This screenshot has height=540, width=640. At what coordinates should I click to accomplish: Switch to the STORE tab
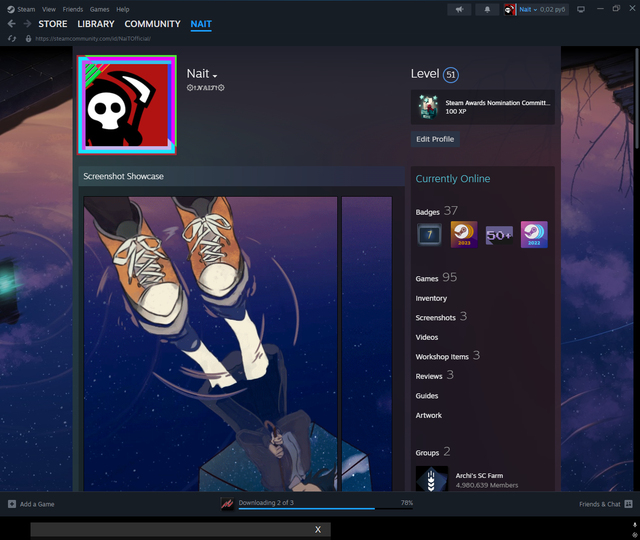click(x=53, y=24)
